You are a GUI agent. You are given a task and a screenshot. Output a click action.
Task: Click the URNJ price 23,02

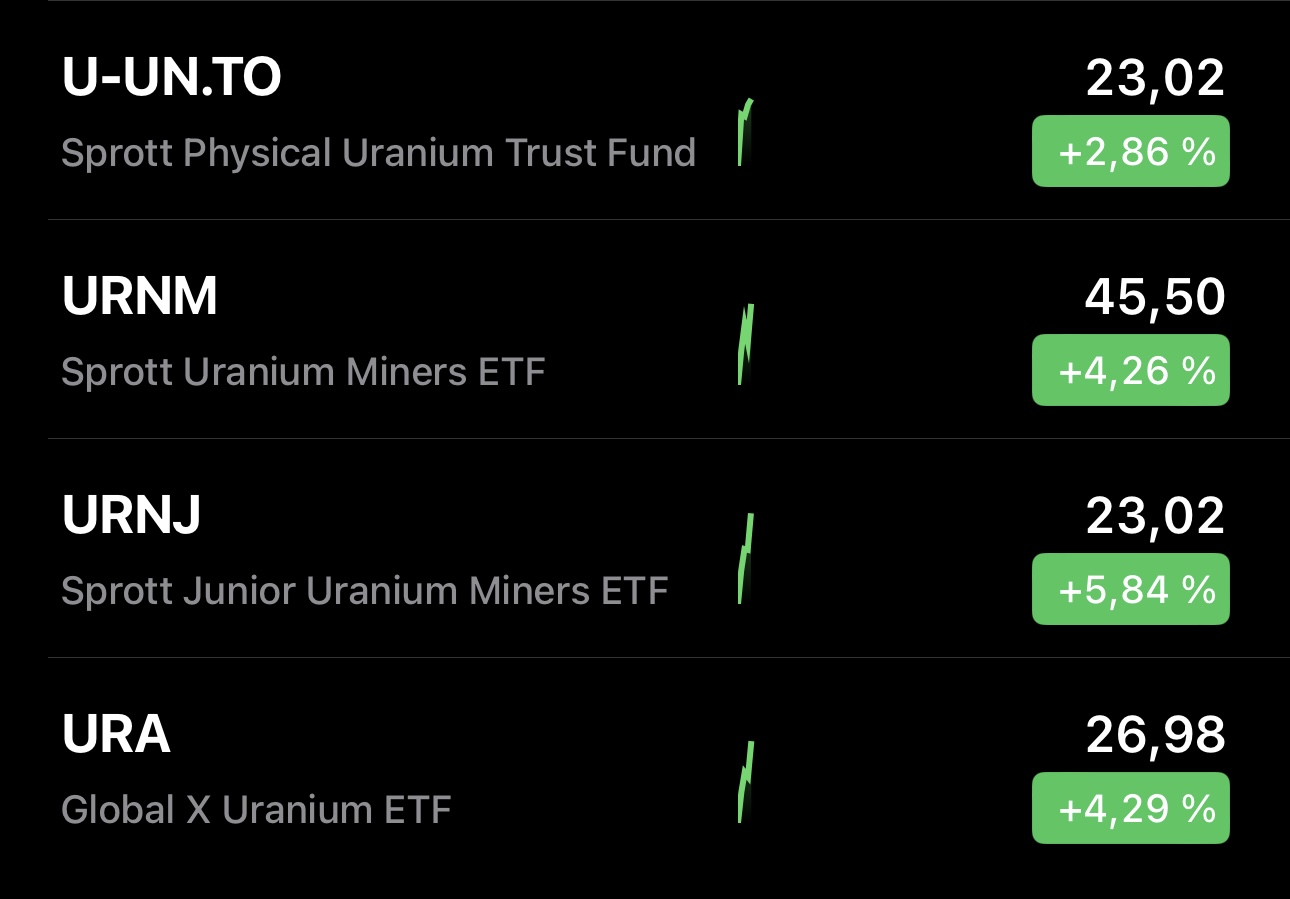[1155, 516]
